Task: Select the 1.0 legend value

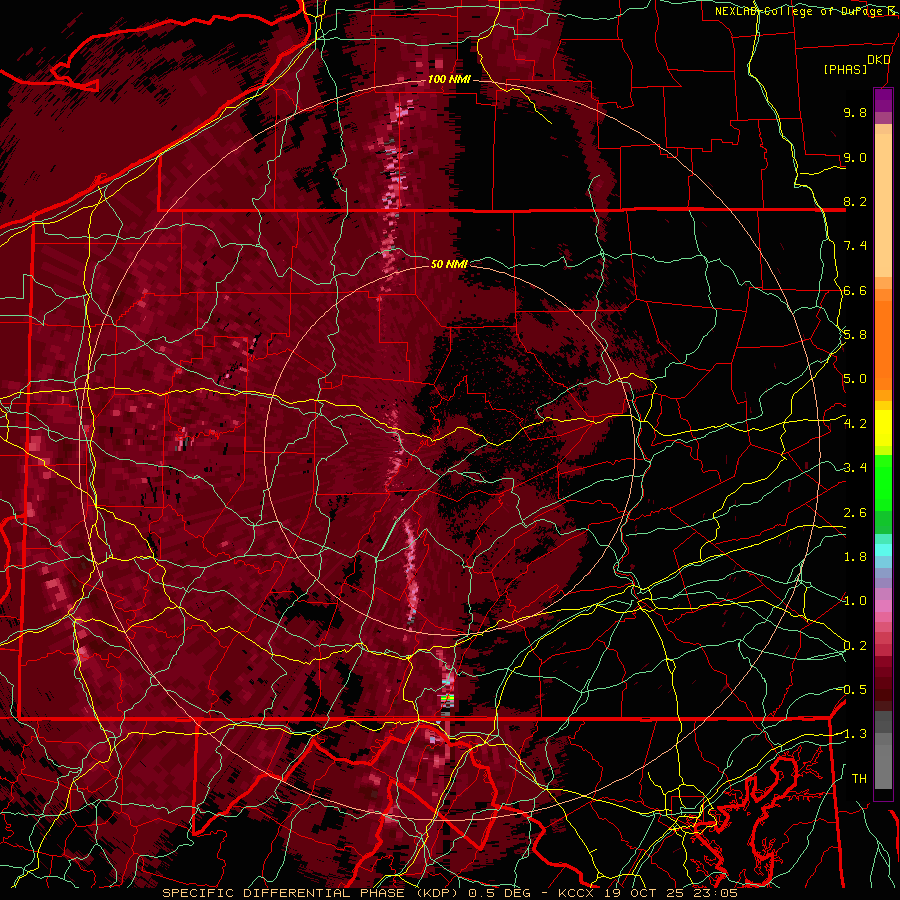Action: pyautogui.click(x=855, y=601)
